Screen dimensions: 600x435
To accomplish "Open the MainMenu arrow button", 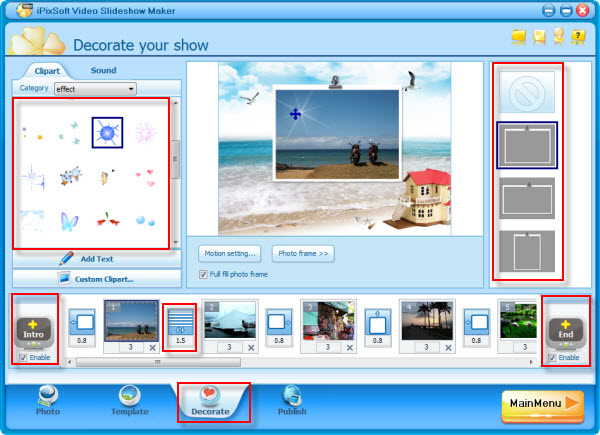I will pyautogui.click(x=542, y=404).
